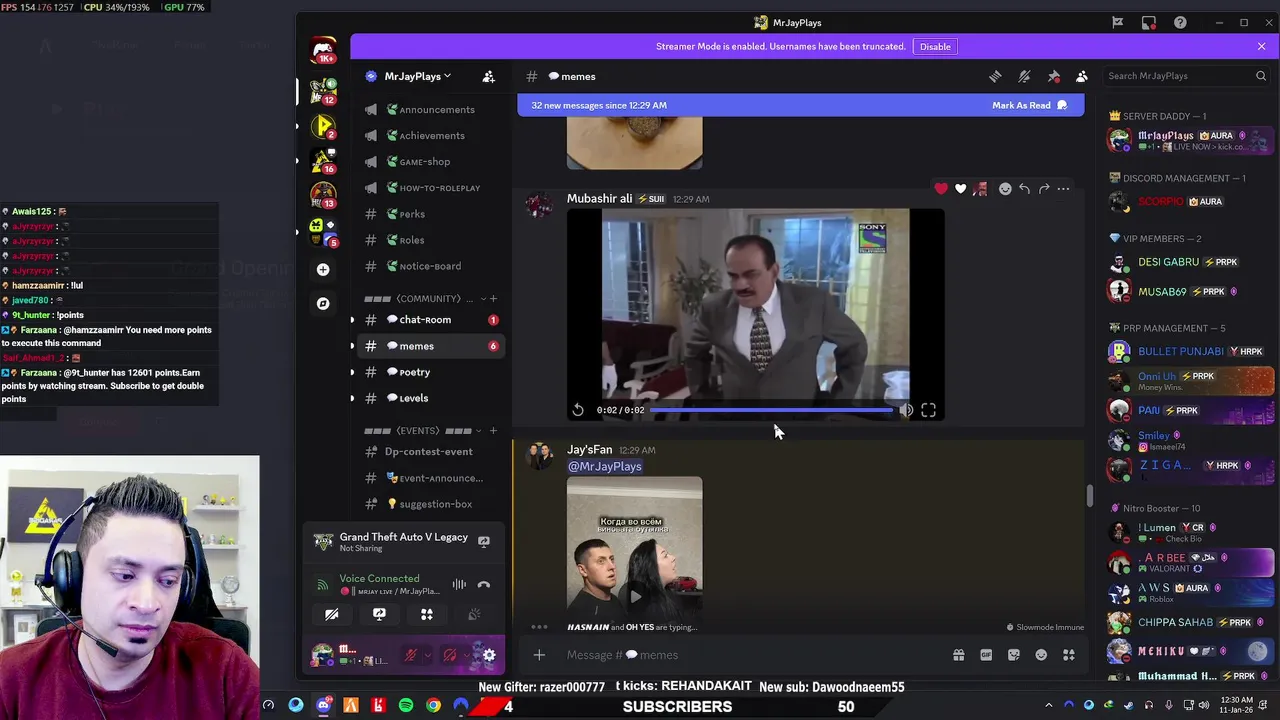This screenshot has height=720, width=1280.
Task: Switch to the GAME-Shop channel
Action: pos(430,161)
